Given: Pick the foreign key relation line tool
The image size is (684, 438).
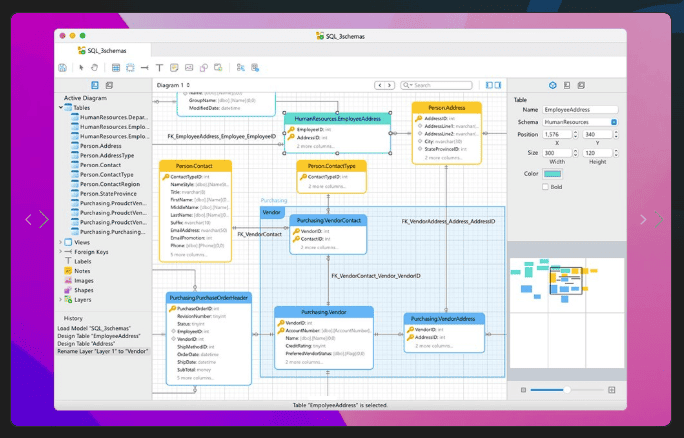Looking at the screenshot, I should coord(145,68).
